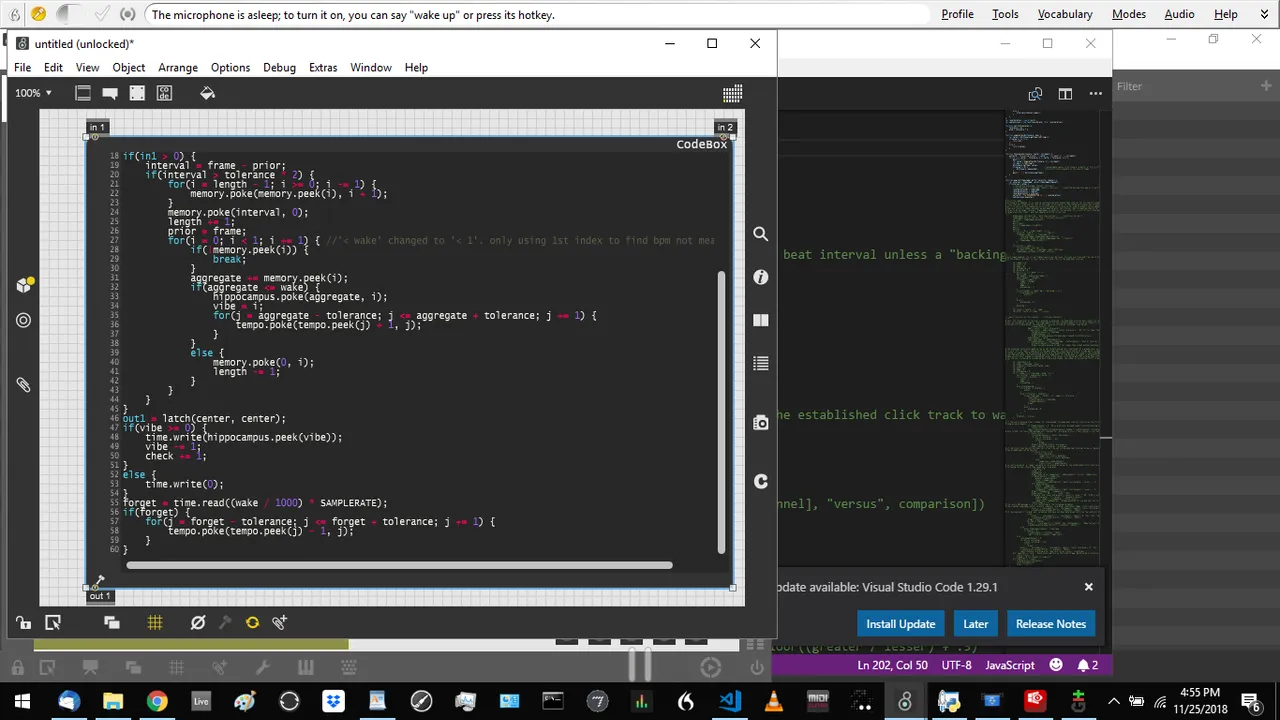Click the 'out 1' outlet object
The width and height of the screenshot is (1280, 720).
point(100,596)
